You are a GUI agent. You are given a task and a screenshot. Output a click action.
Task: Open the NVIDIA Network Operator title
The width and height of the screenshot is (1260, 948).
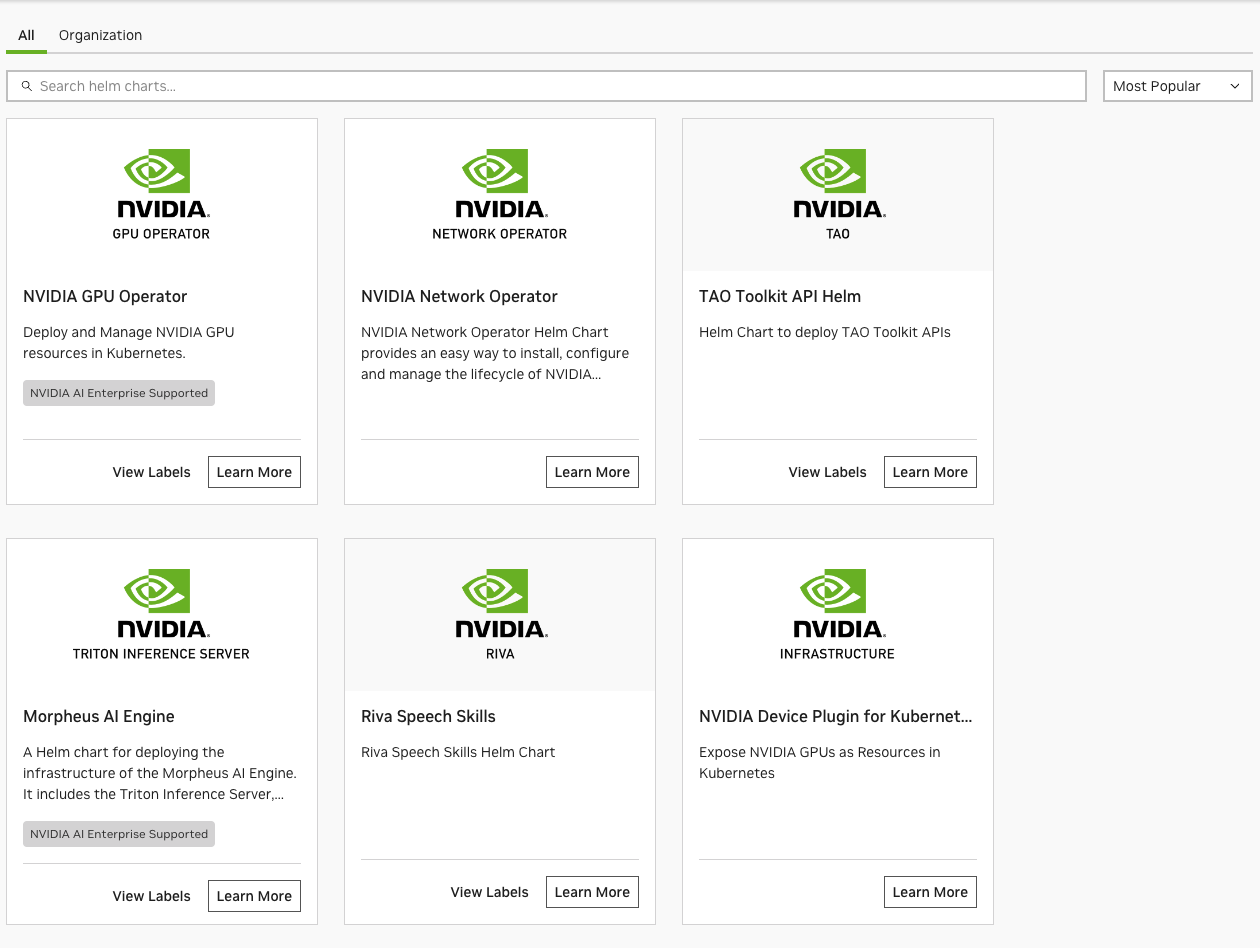459,296
